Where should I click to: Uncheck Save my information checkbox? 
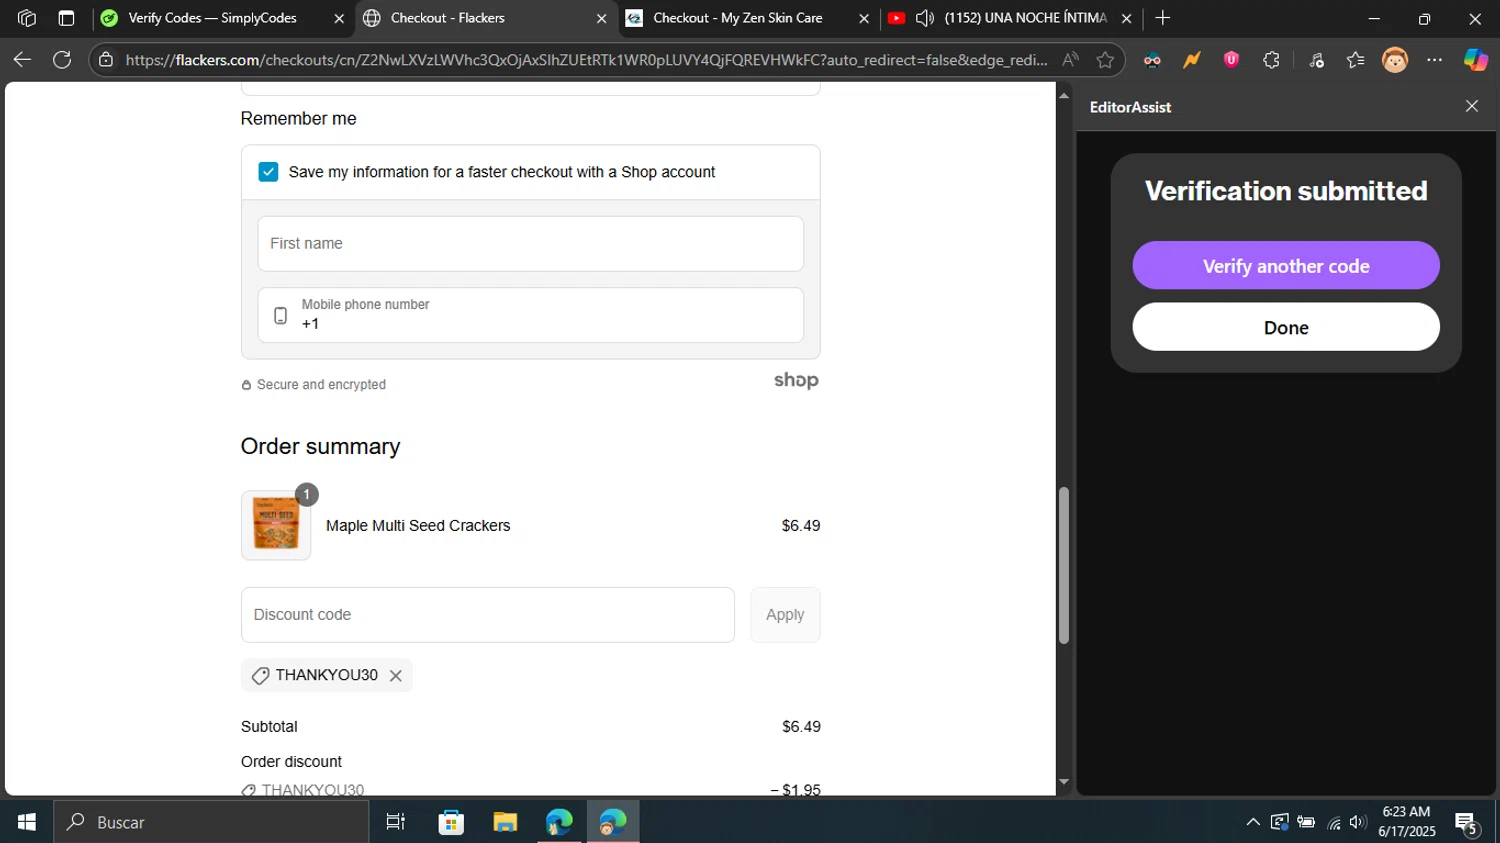tap(268, 172)
